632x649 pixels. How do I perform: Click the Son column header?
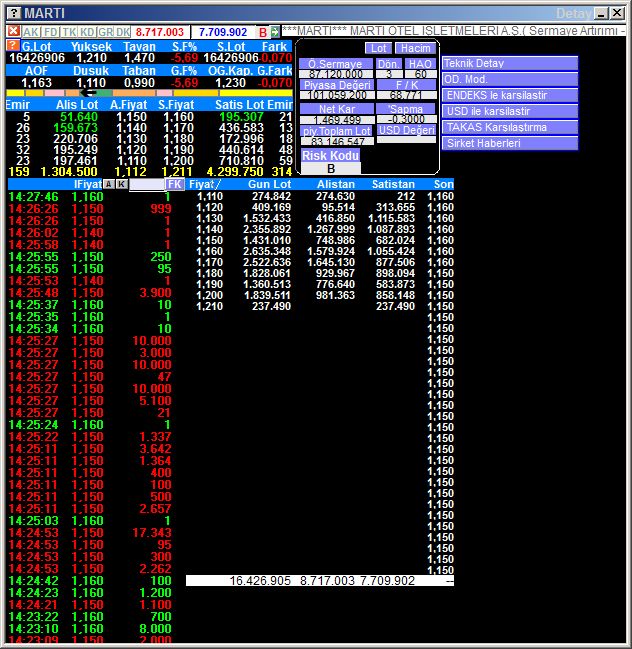(443, 184)
